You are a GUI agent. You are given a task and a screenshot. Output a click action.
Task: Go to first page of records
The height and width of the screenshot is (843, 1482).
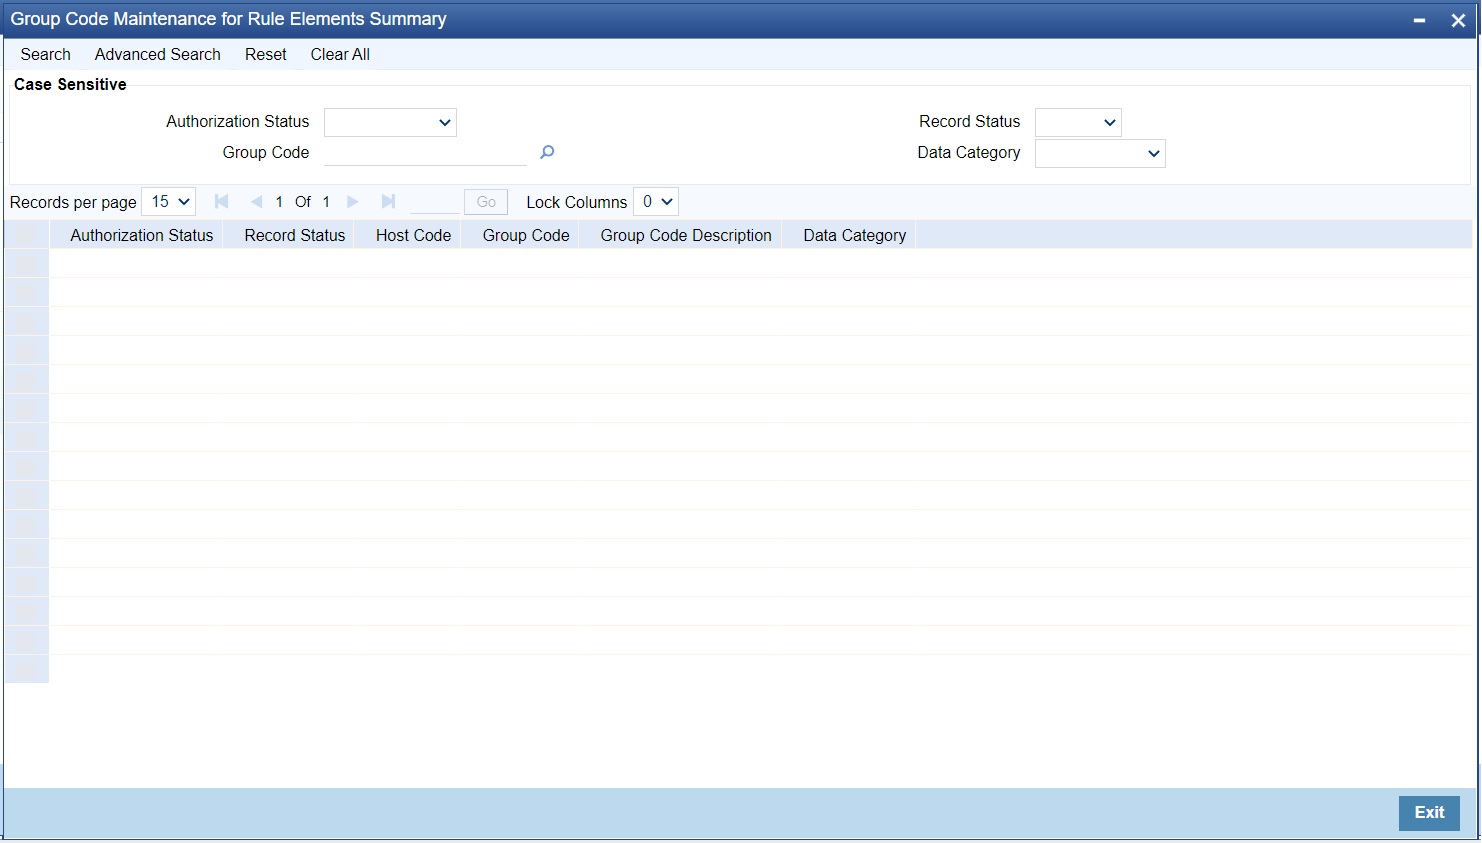pyautogui.click(x=222, y=202)
